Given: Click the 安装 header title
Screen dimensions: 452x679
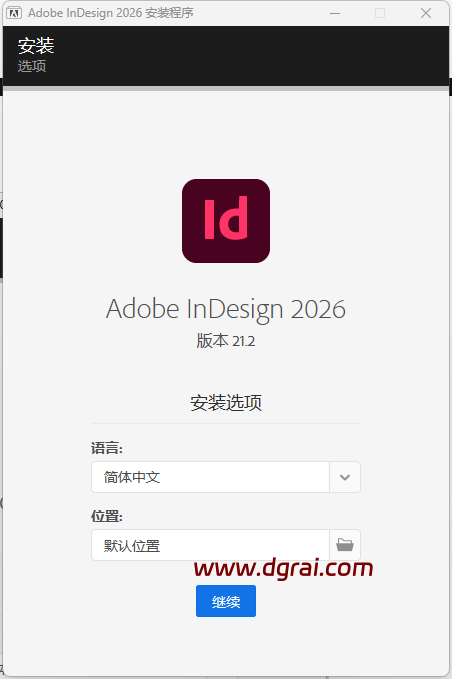Looking at the screenshot, I should tap(36, 46).
